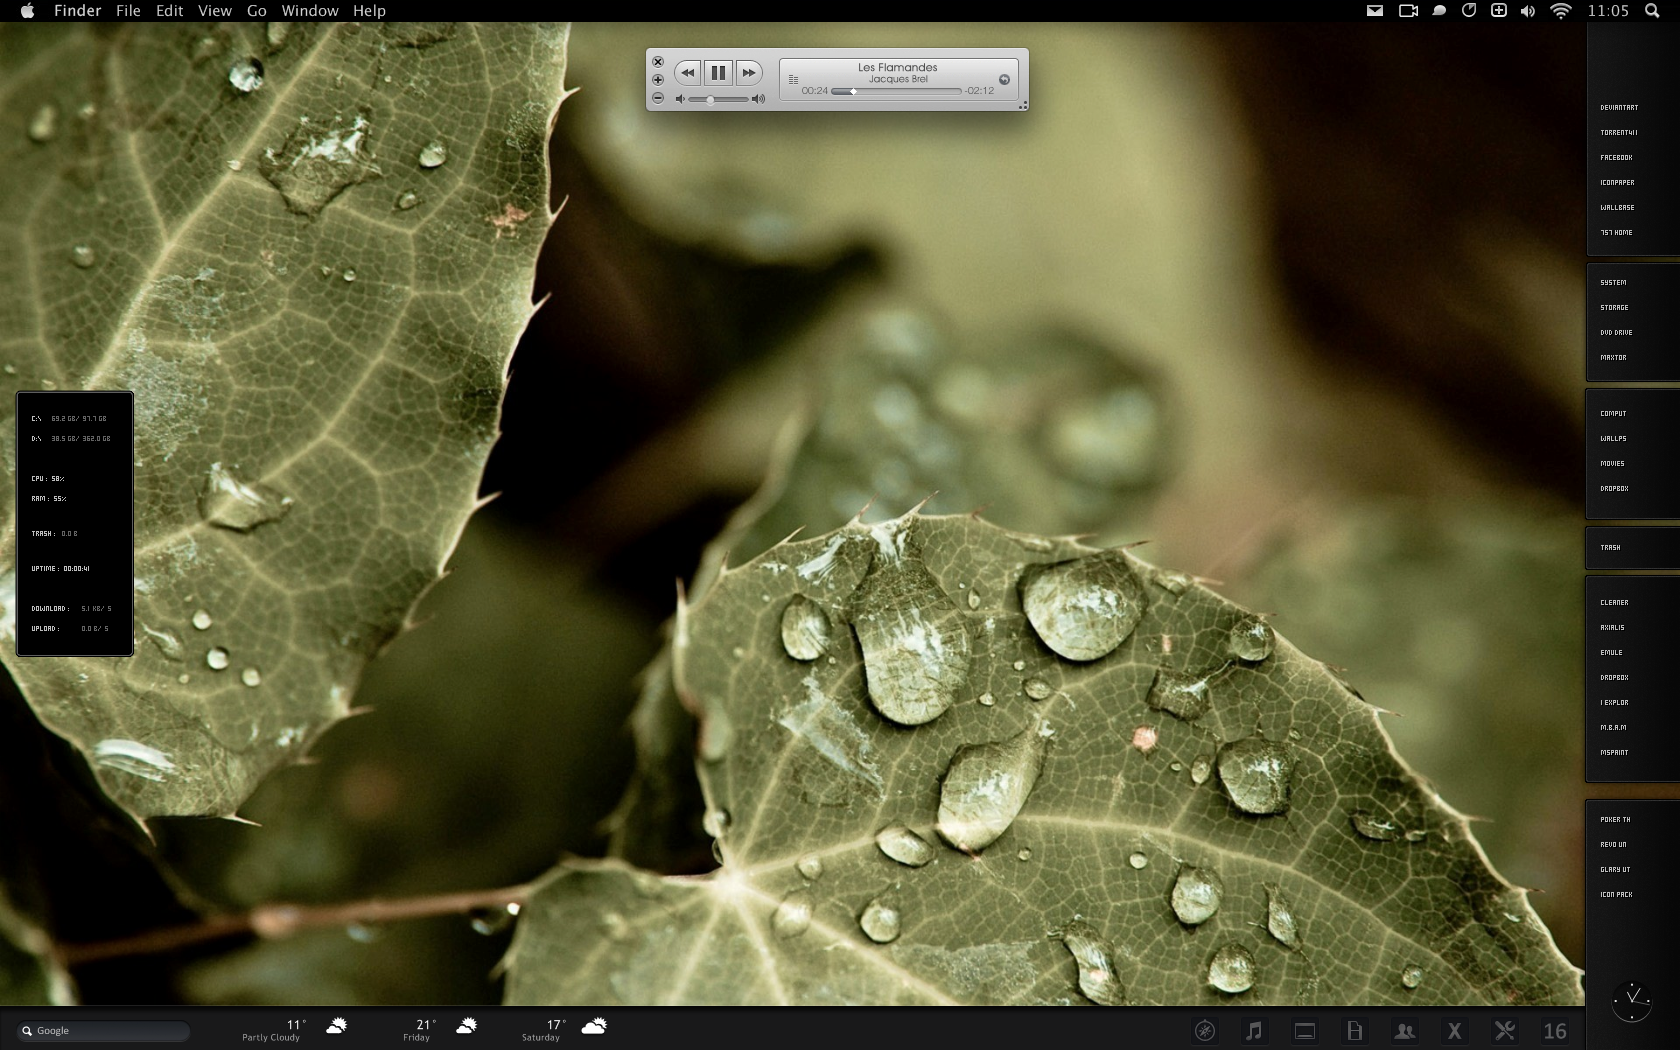The width and height of the screenshot is (1680, 1050).
Task: Open the MOVIES folder shortcut
Action: click(x=1612, y=464)
